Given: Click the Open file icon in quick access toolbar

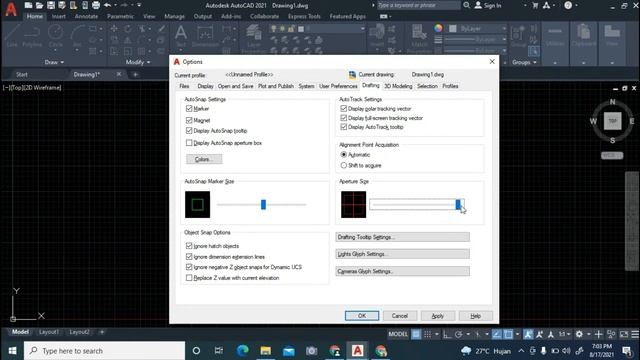Looking at the screenshot, I should click(x=39, y=5).
